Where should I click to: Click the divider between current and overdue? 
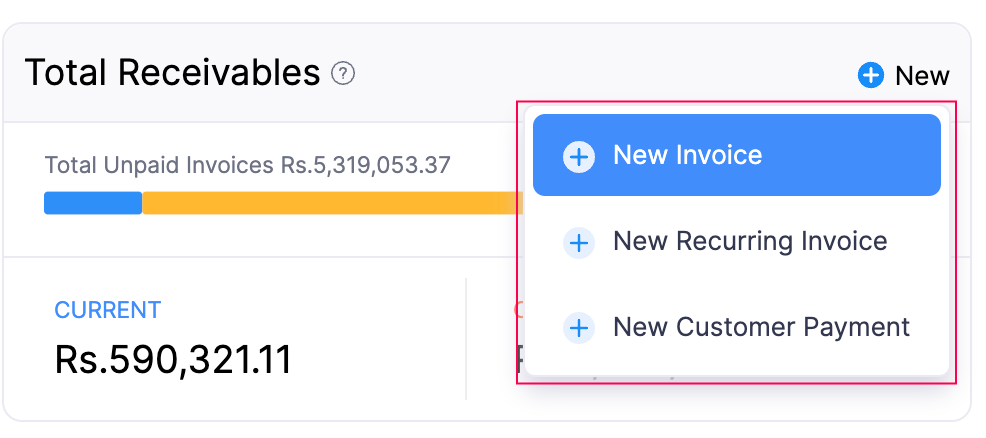[x=466, y=338]
